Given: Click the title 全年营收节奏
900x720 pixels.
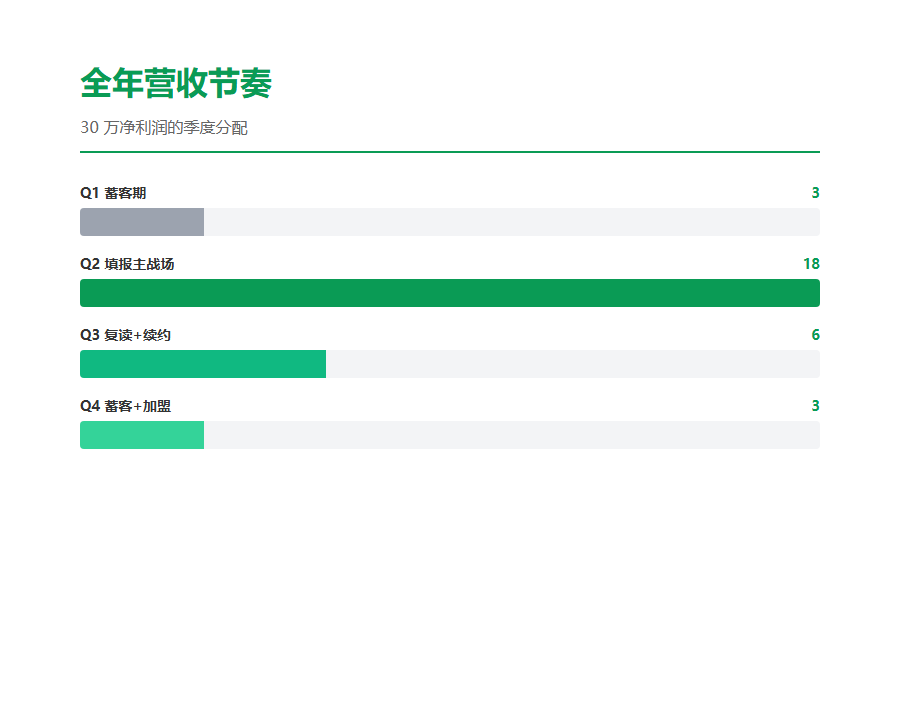Looking at the screenshot, I should pyautogui.click(x=176, y=83).
